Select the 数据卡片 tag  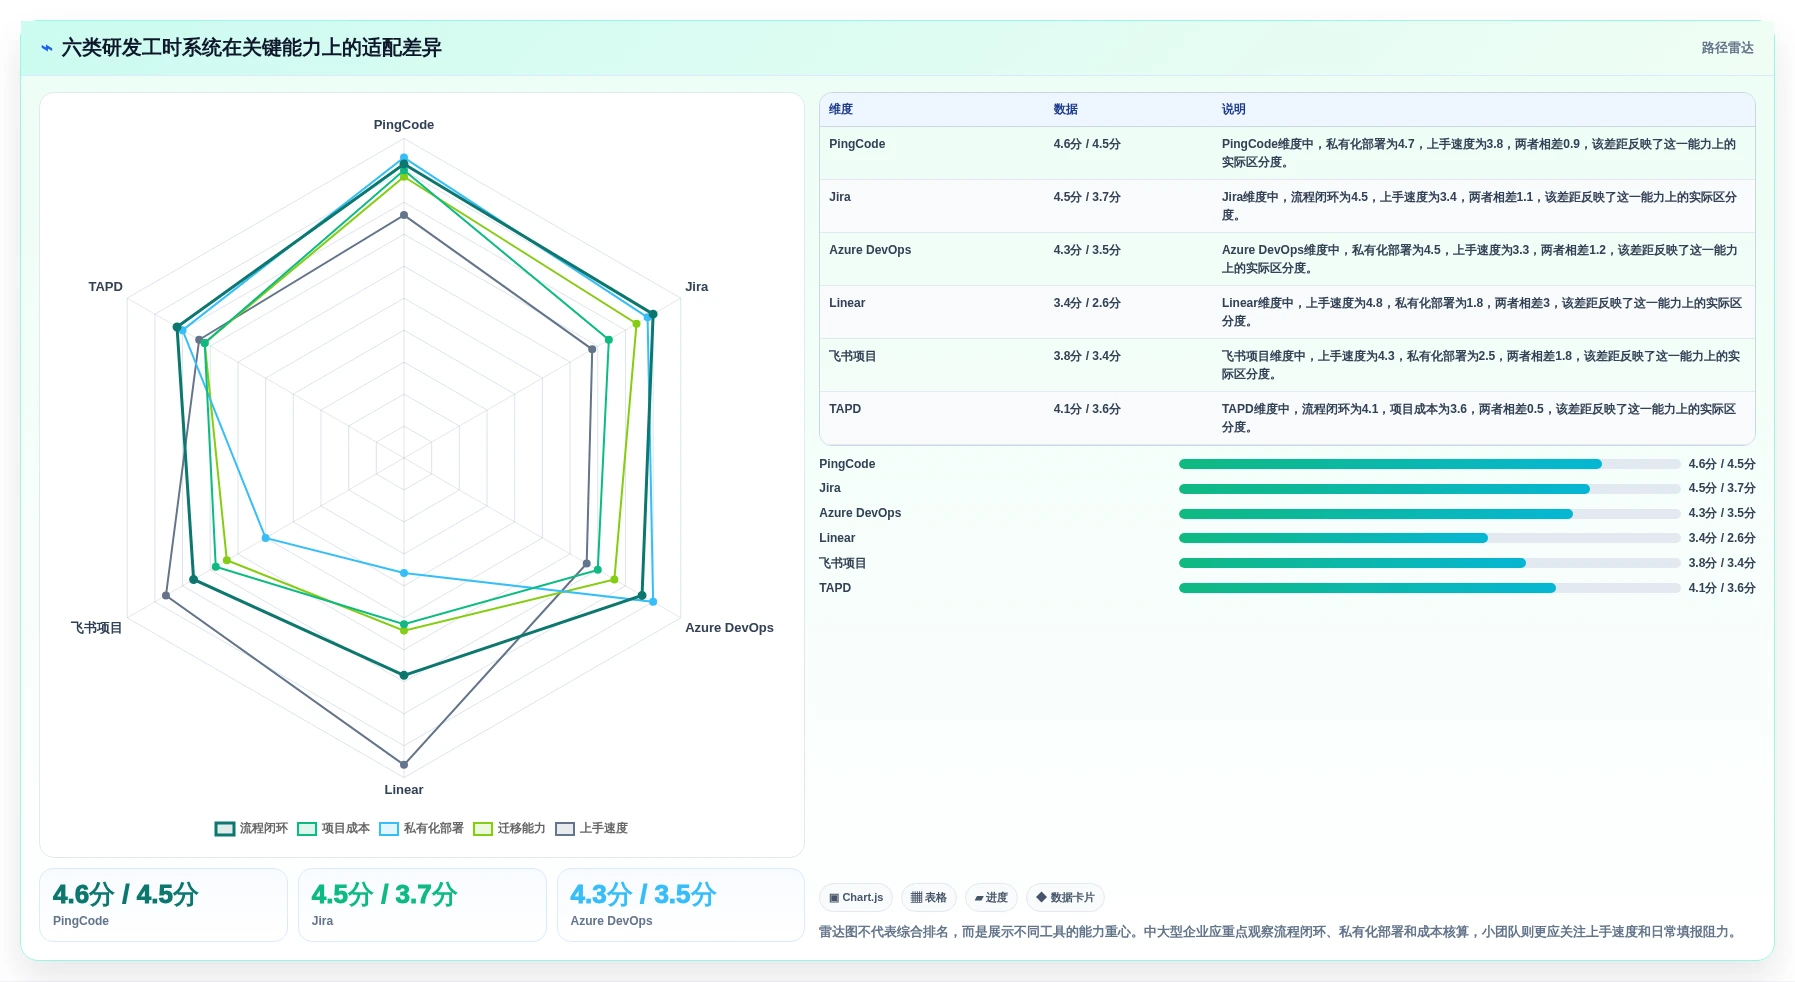[x=1065, y=898]
